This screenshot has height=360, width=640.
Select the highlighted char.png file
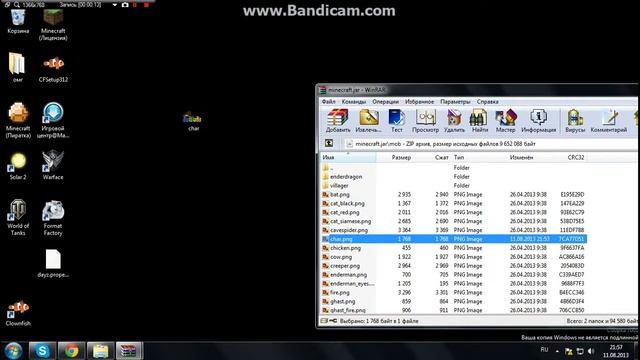coord(454,239)
